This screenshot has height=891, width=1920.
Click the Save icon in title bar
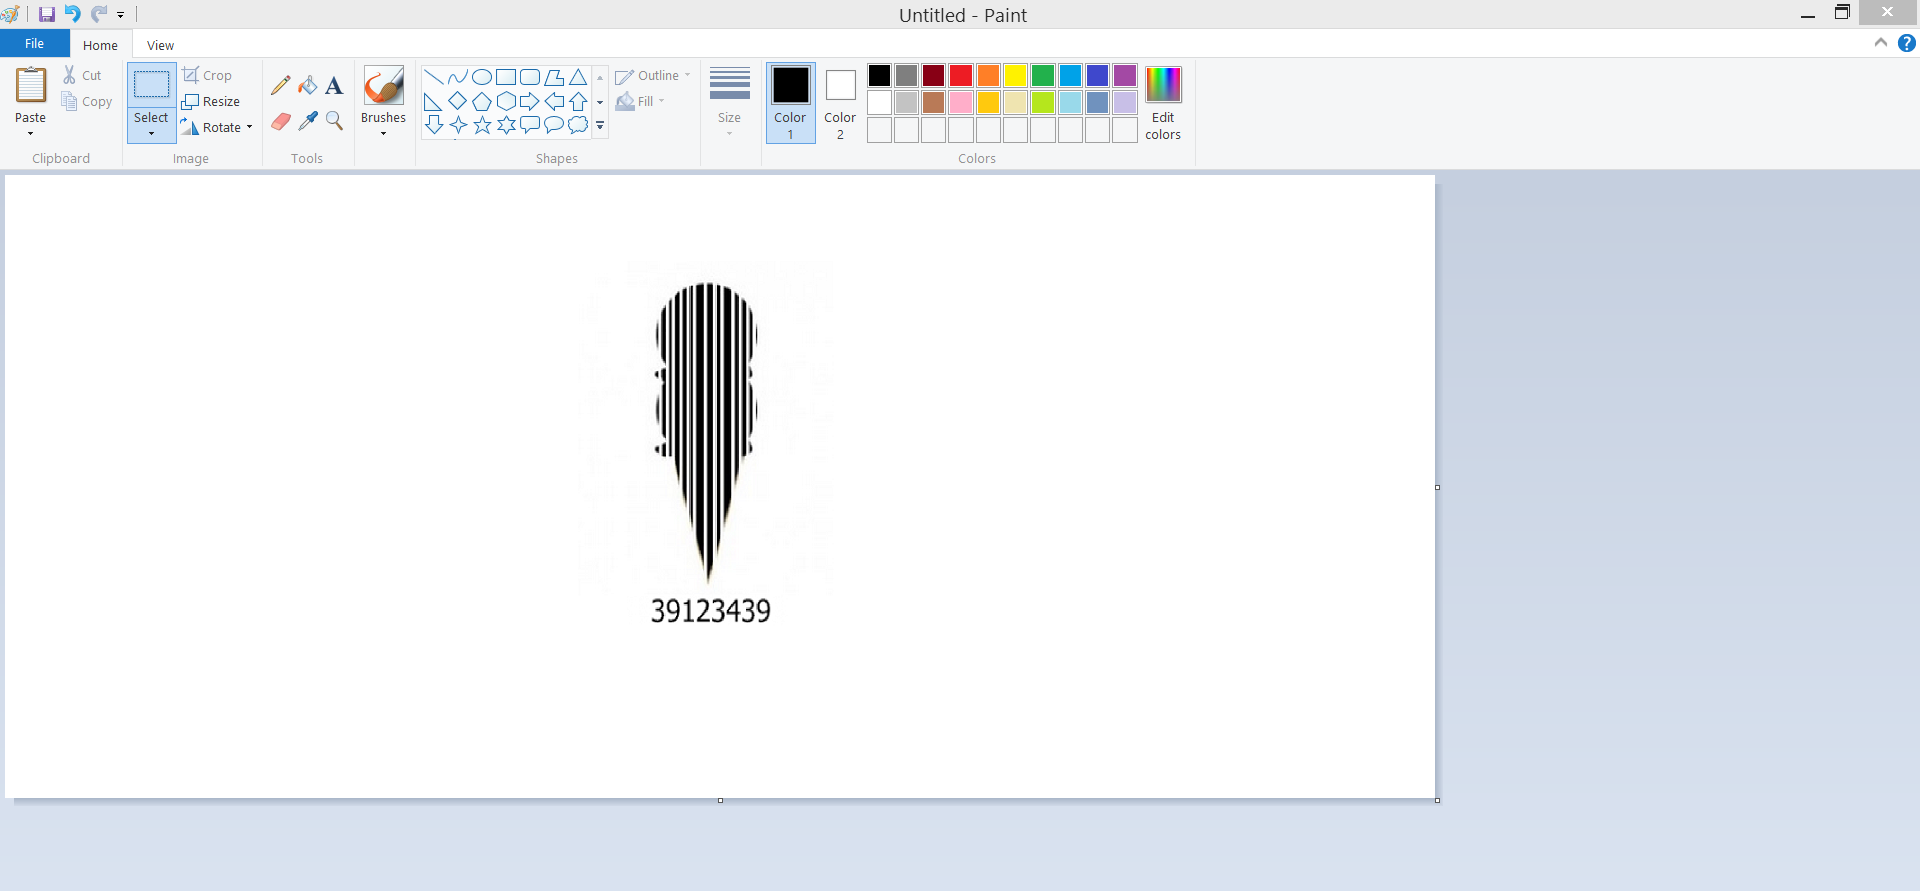(x=47, y=14)
